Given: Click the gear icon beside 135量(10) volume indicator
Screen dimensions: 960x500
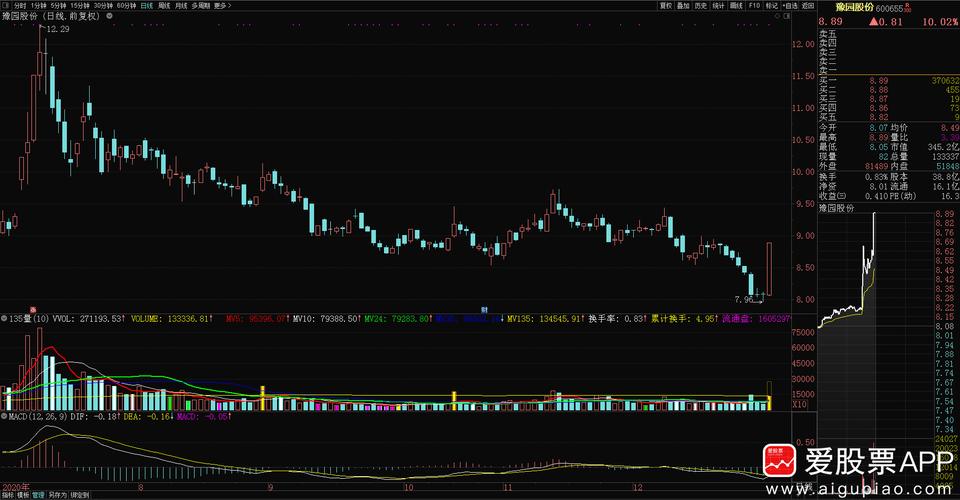Looking at the screenshot, I should (x=4, y=319).
